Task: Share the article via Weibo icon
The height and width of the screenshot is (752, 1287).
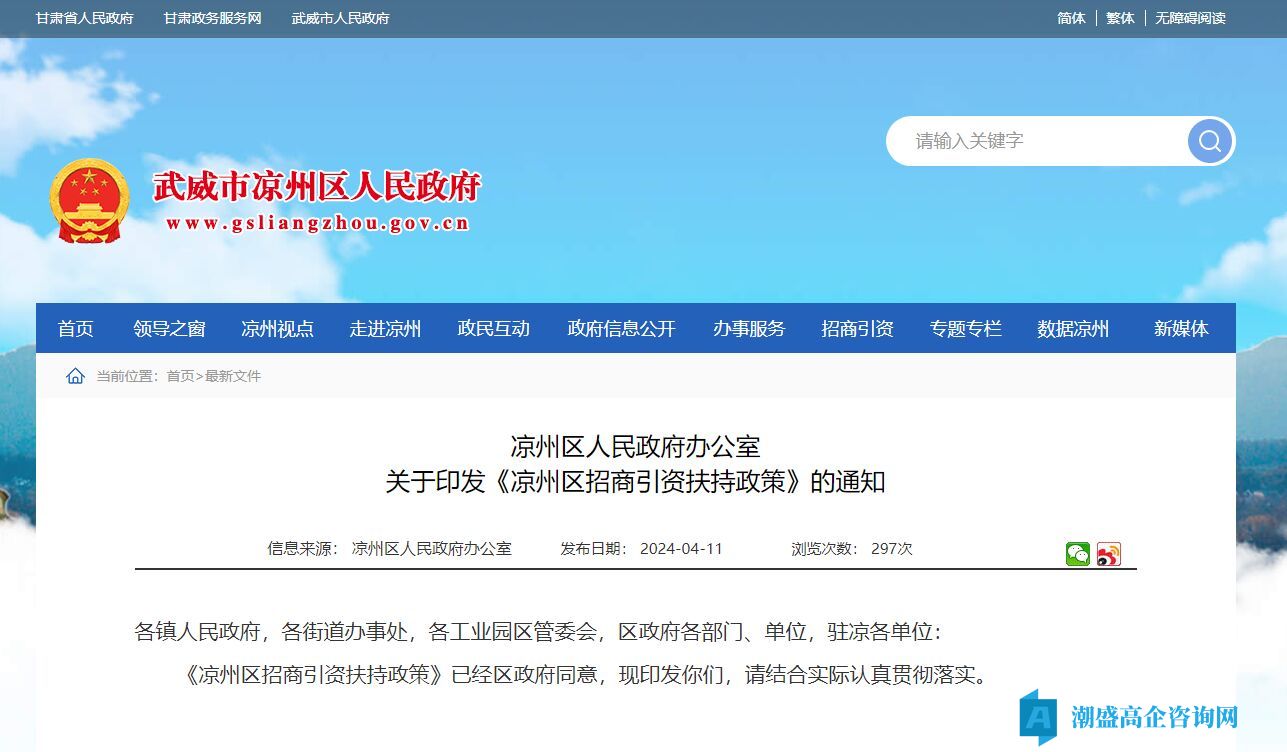Action: click(x=1108, y=554)
